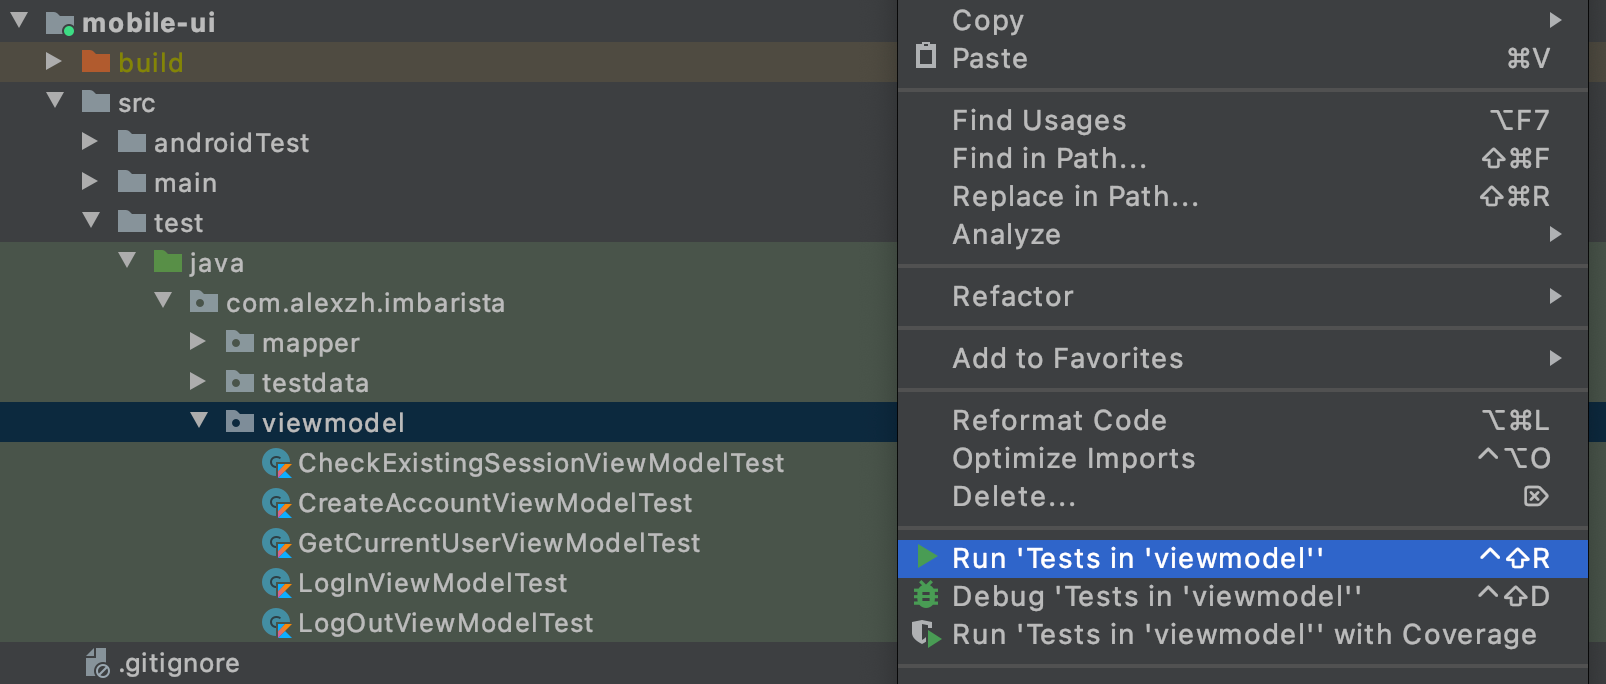Image resolution: width=1606 pixels, height=684 pixels.
Task: Click the Paste clipboard icon
Action: (927, 56)
